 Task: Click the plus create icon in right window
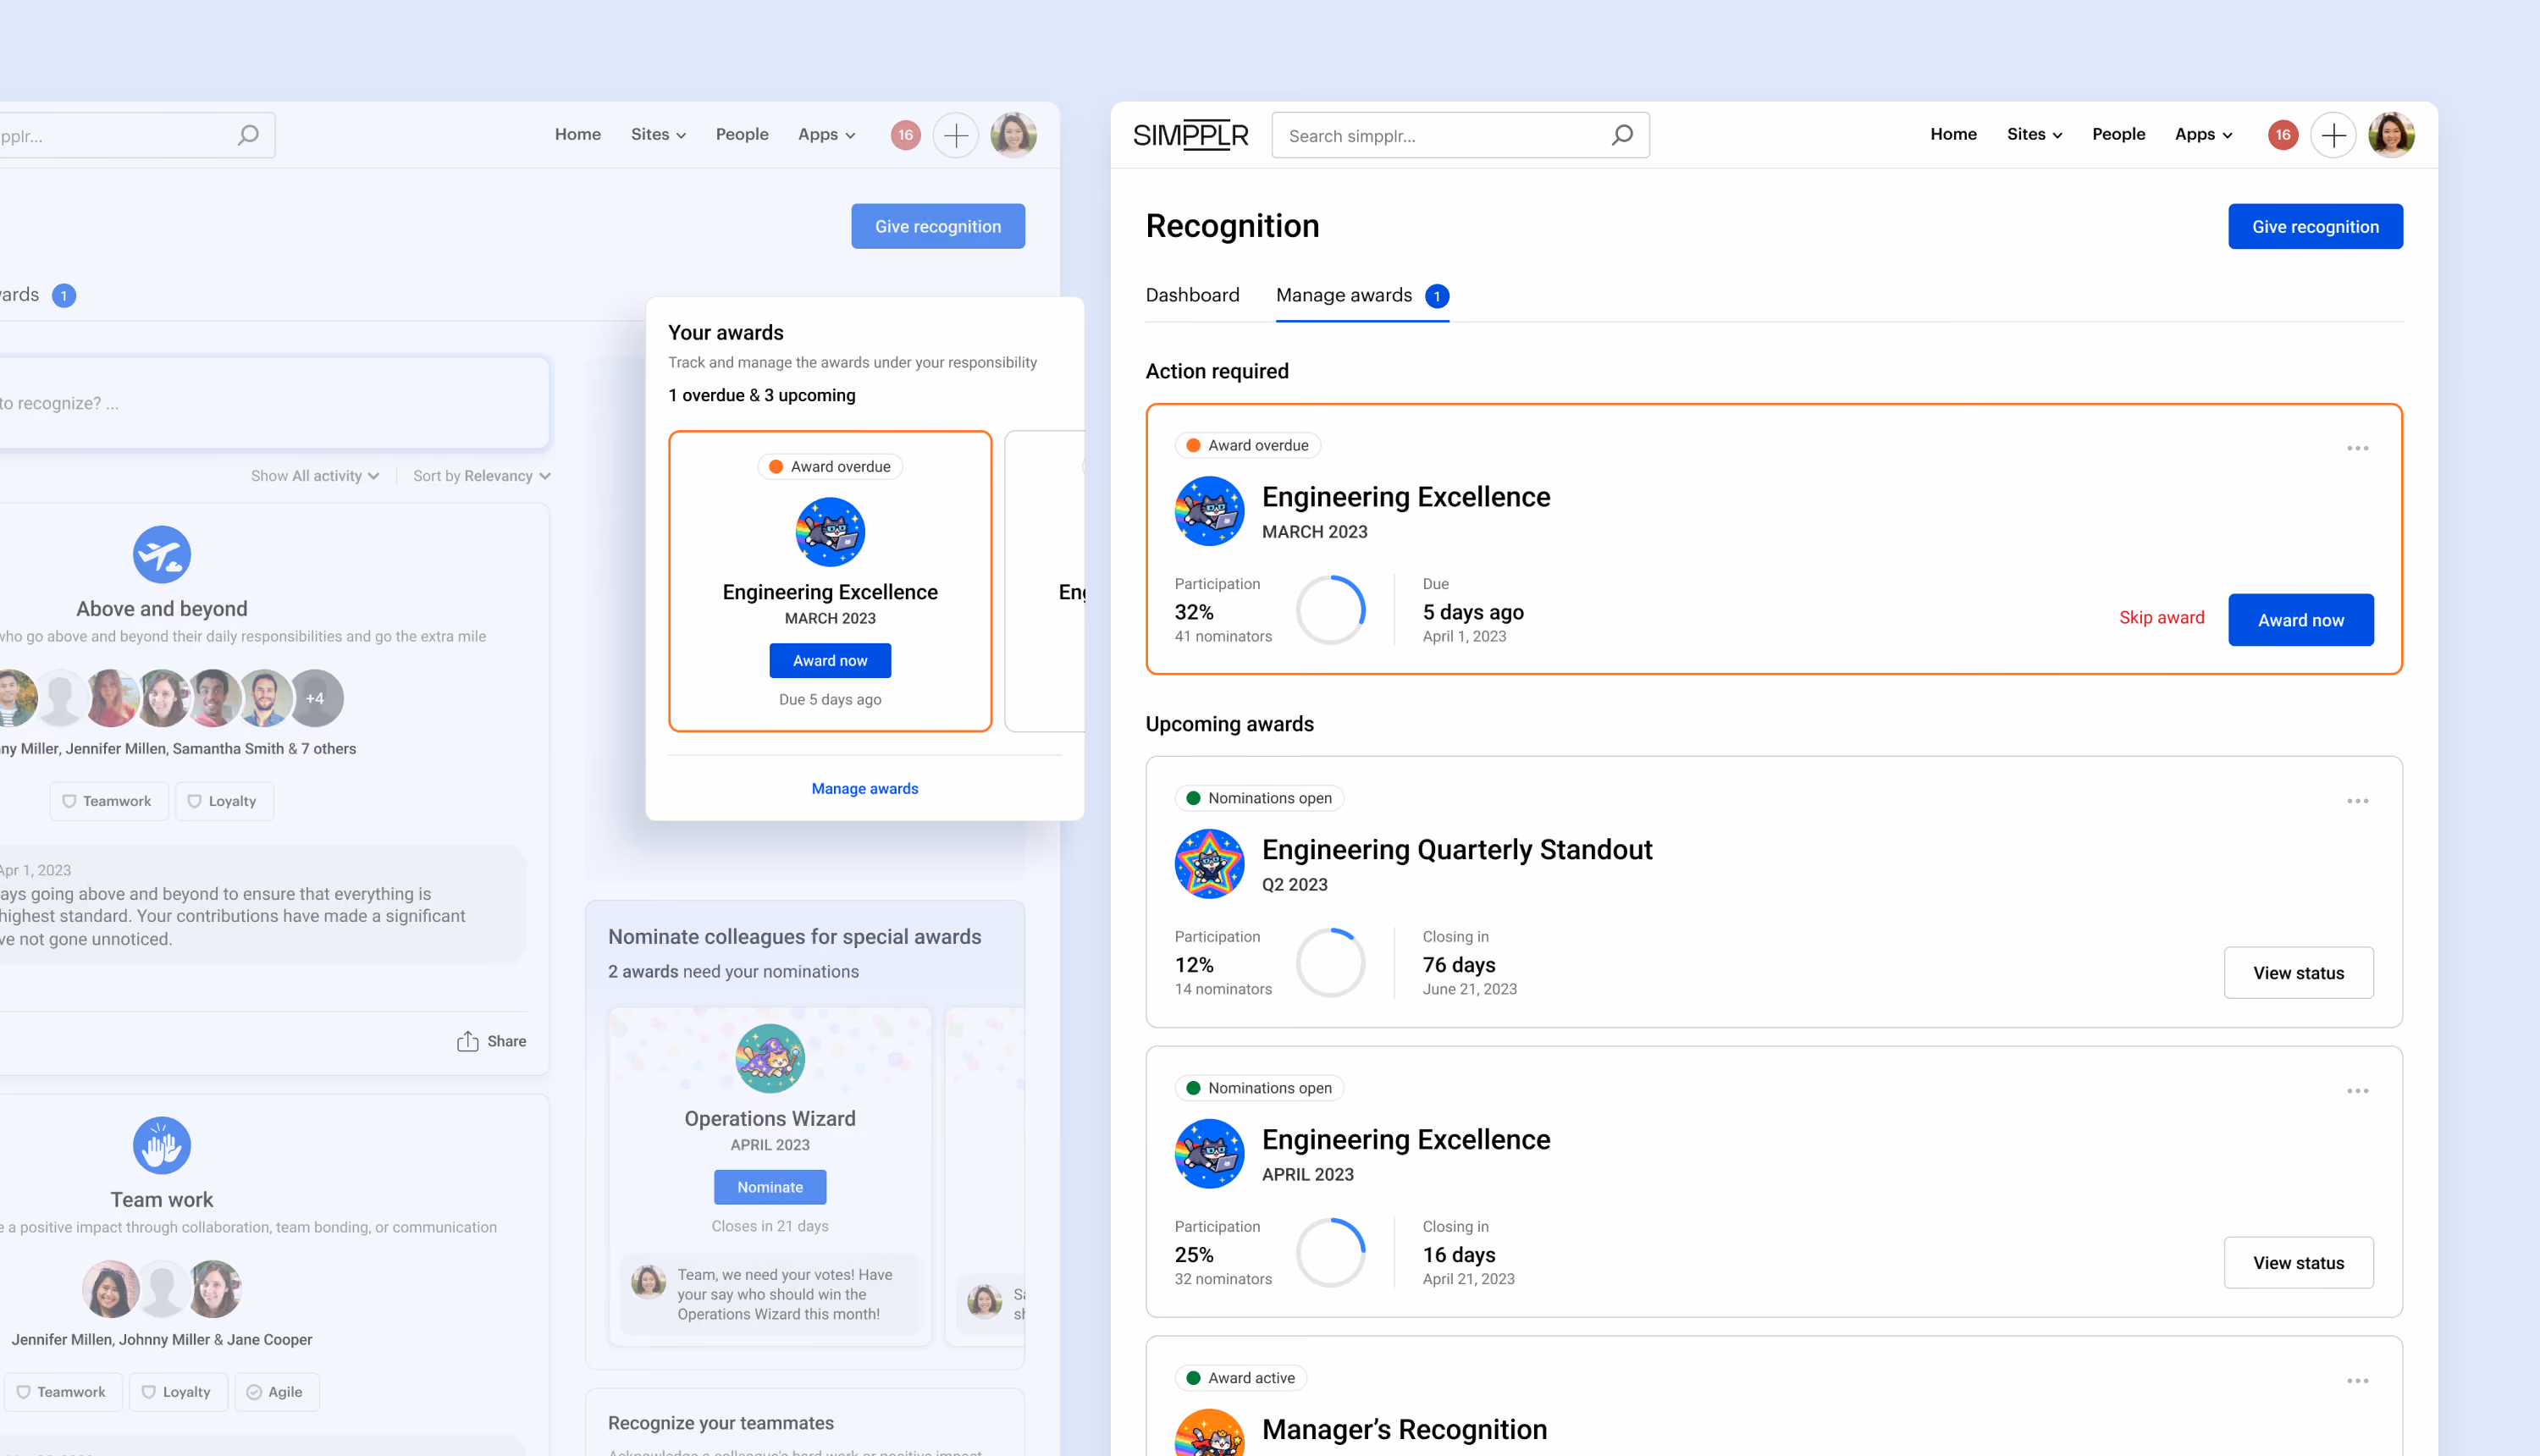[2333, 135]
